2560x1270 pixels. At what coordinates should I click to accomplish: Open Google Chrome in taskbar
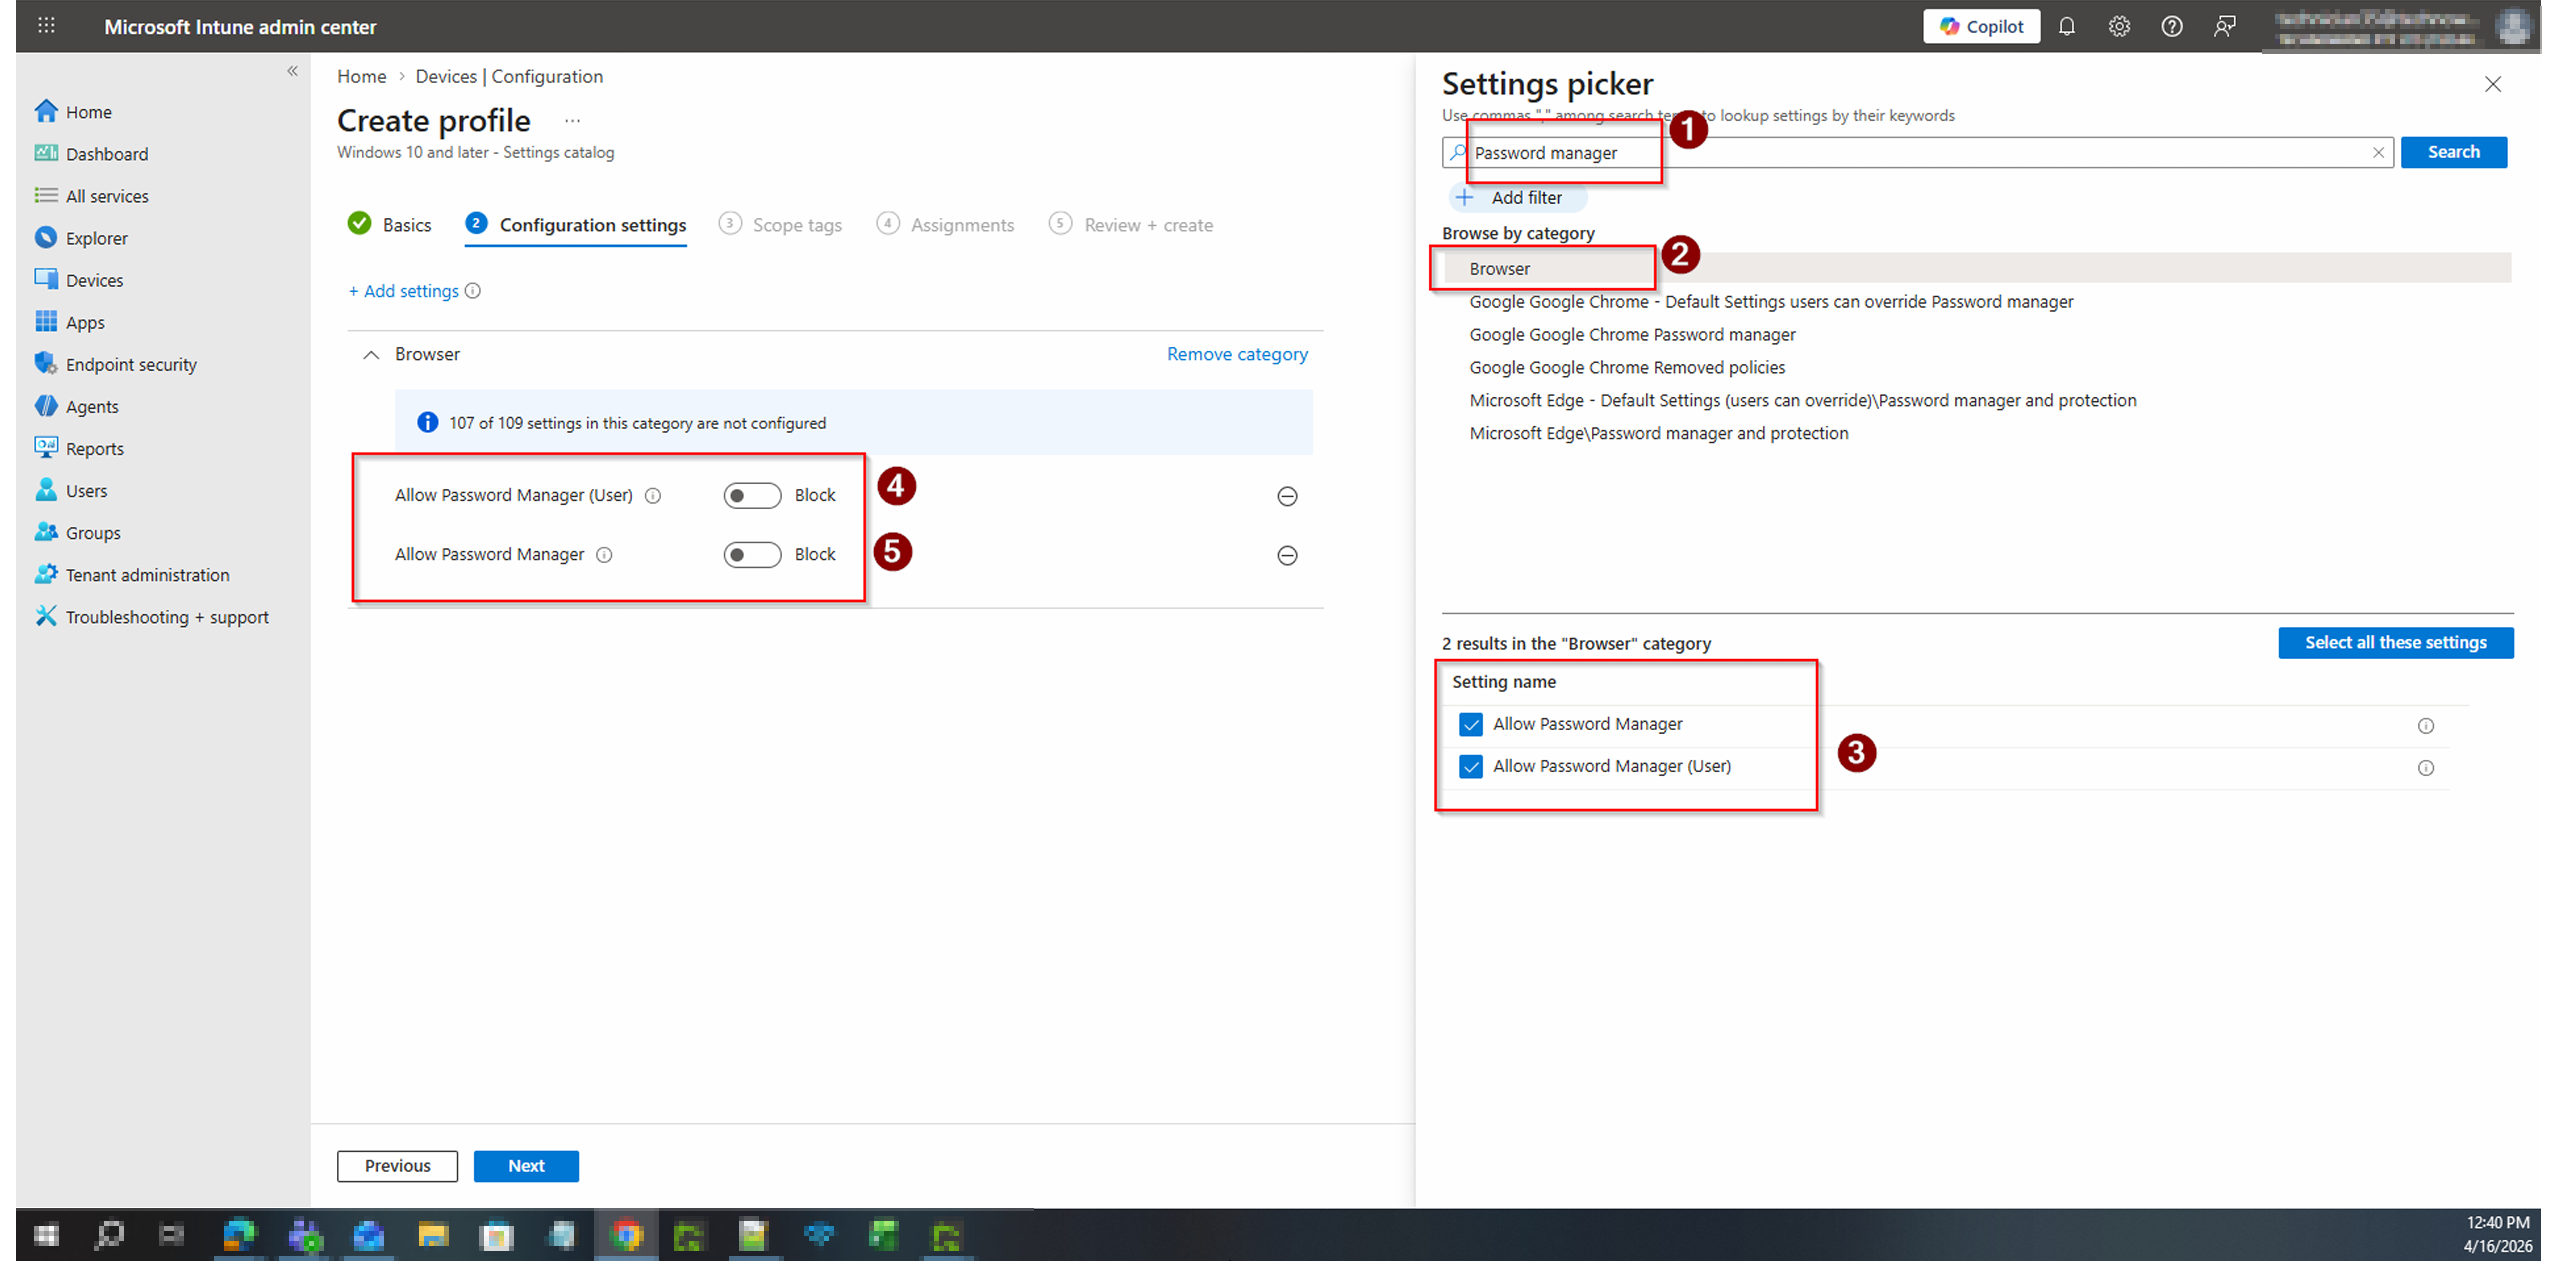coord(627,1235)
